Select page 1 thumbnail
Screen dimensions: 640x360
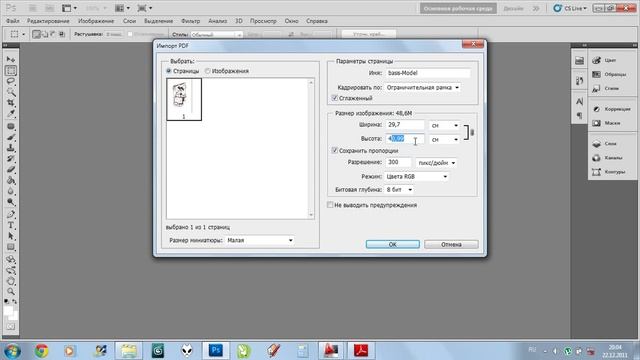[x=184, y=99]
